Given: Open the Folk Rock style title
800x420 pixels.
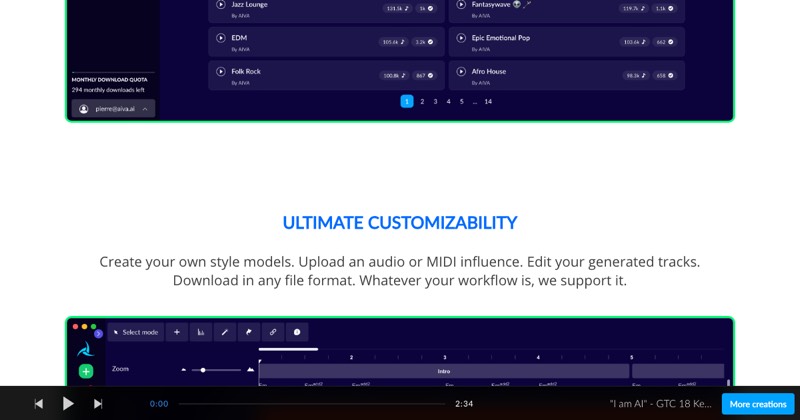Looking at the screenshot, I should tap(246, 71).
